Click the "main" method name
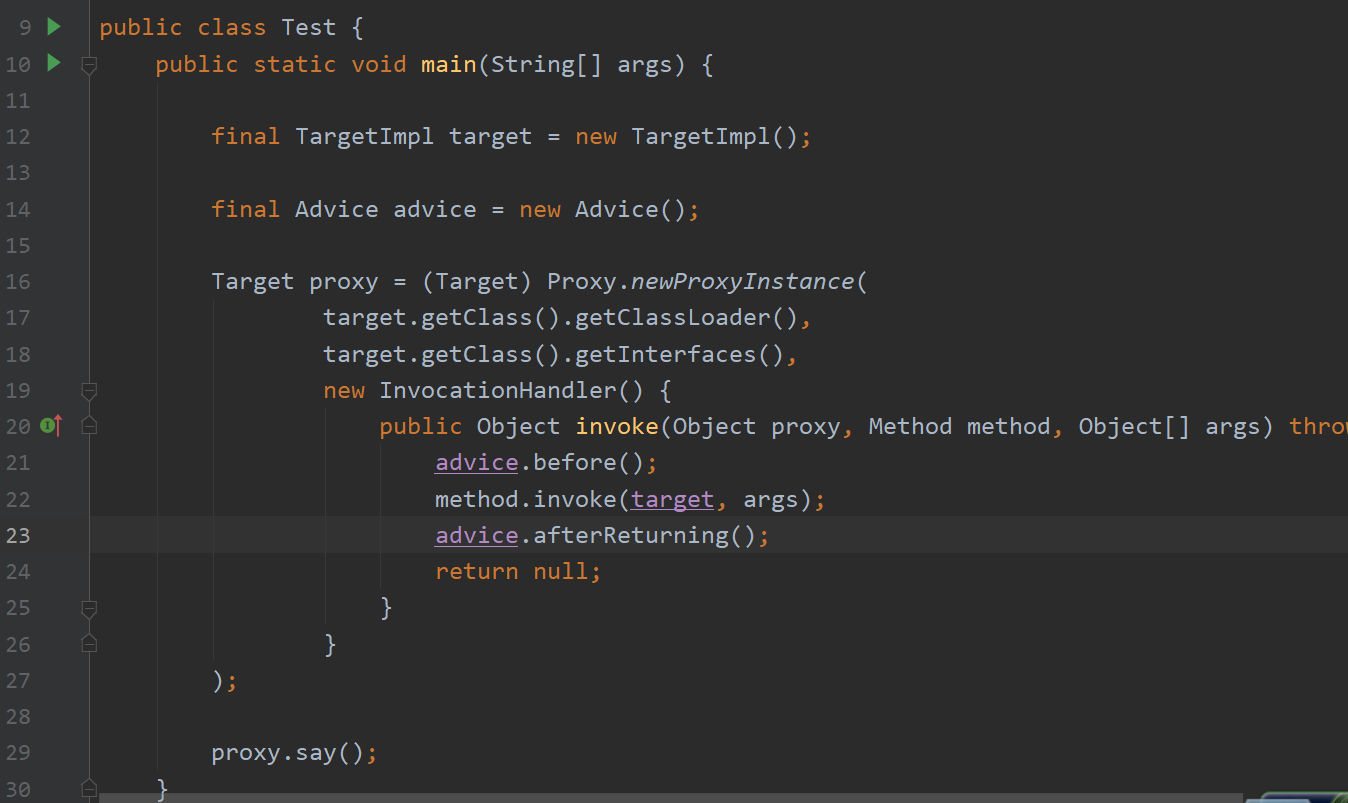The width and height of the screenshot is (1348, 803). click(x=449, y=64)
